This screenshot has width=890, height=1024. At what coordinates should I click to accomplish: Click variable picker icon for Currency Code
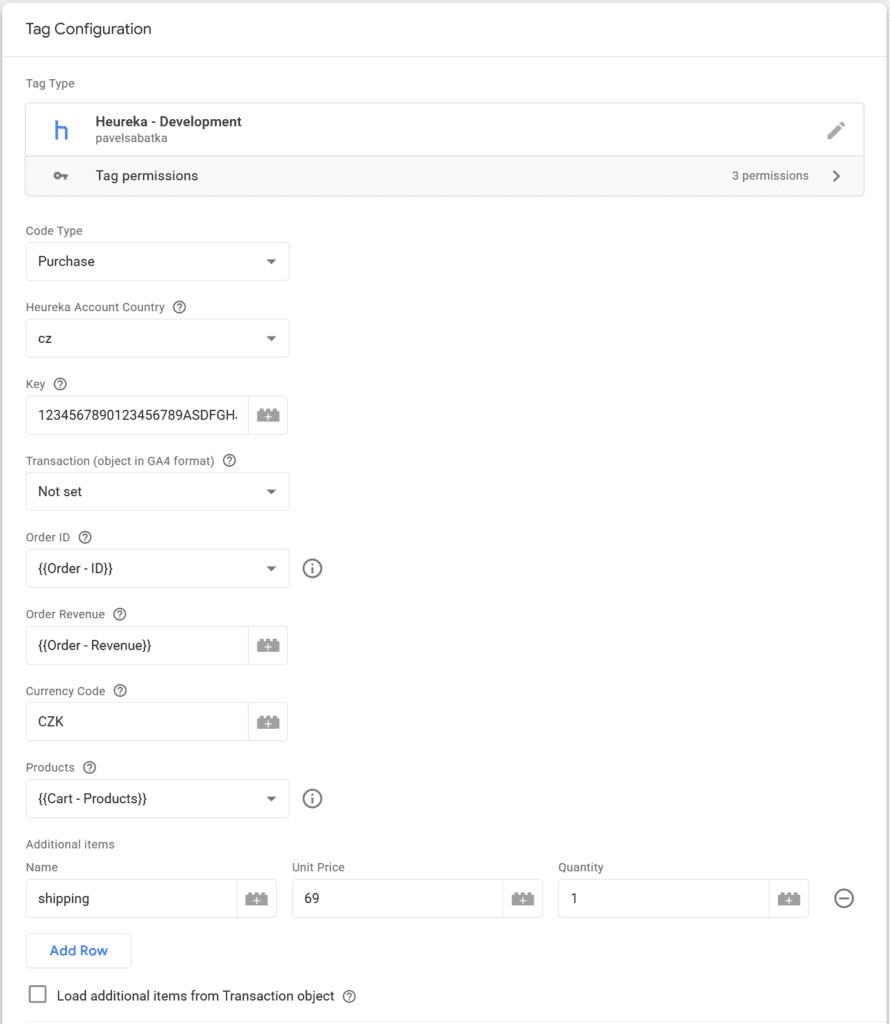(268, 722)
